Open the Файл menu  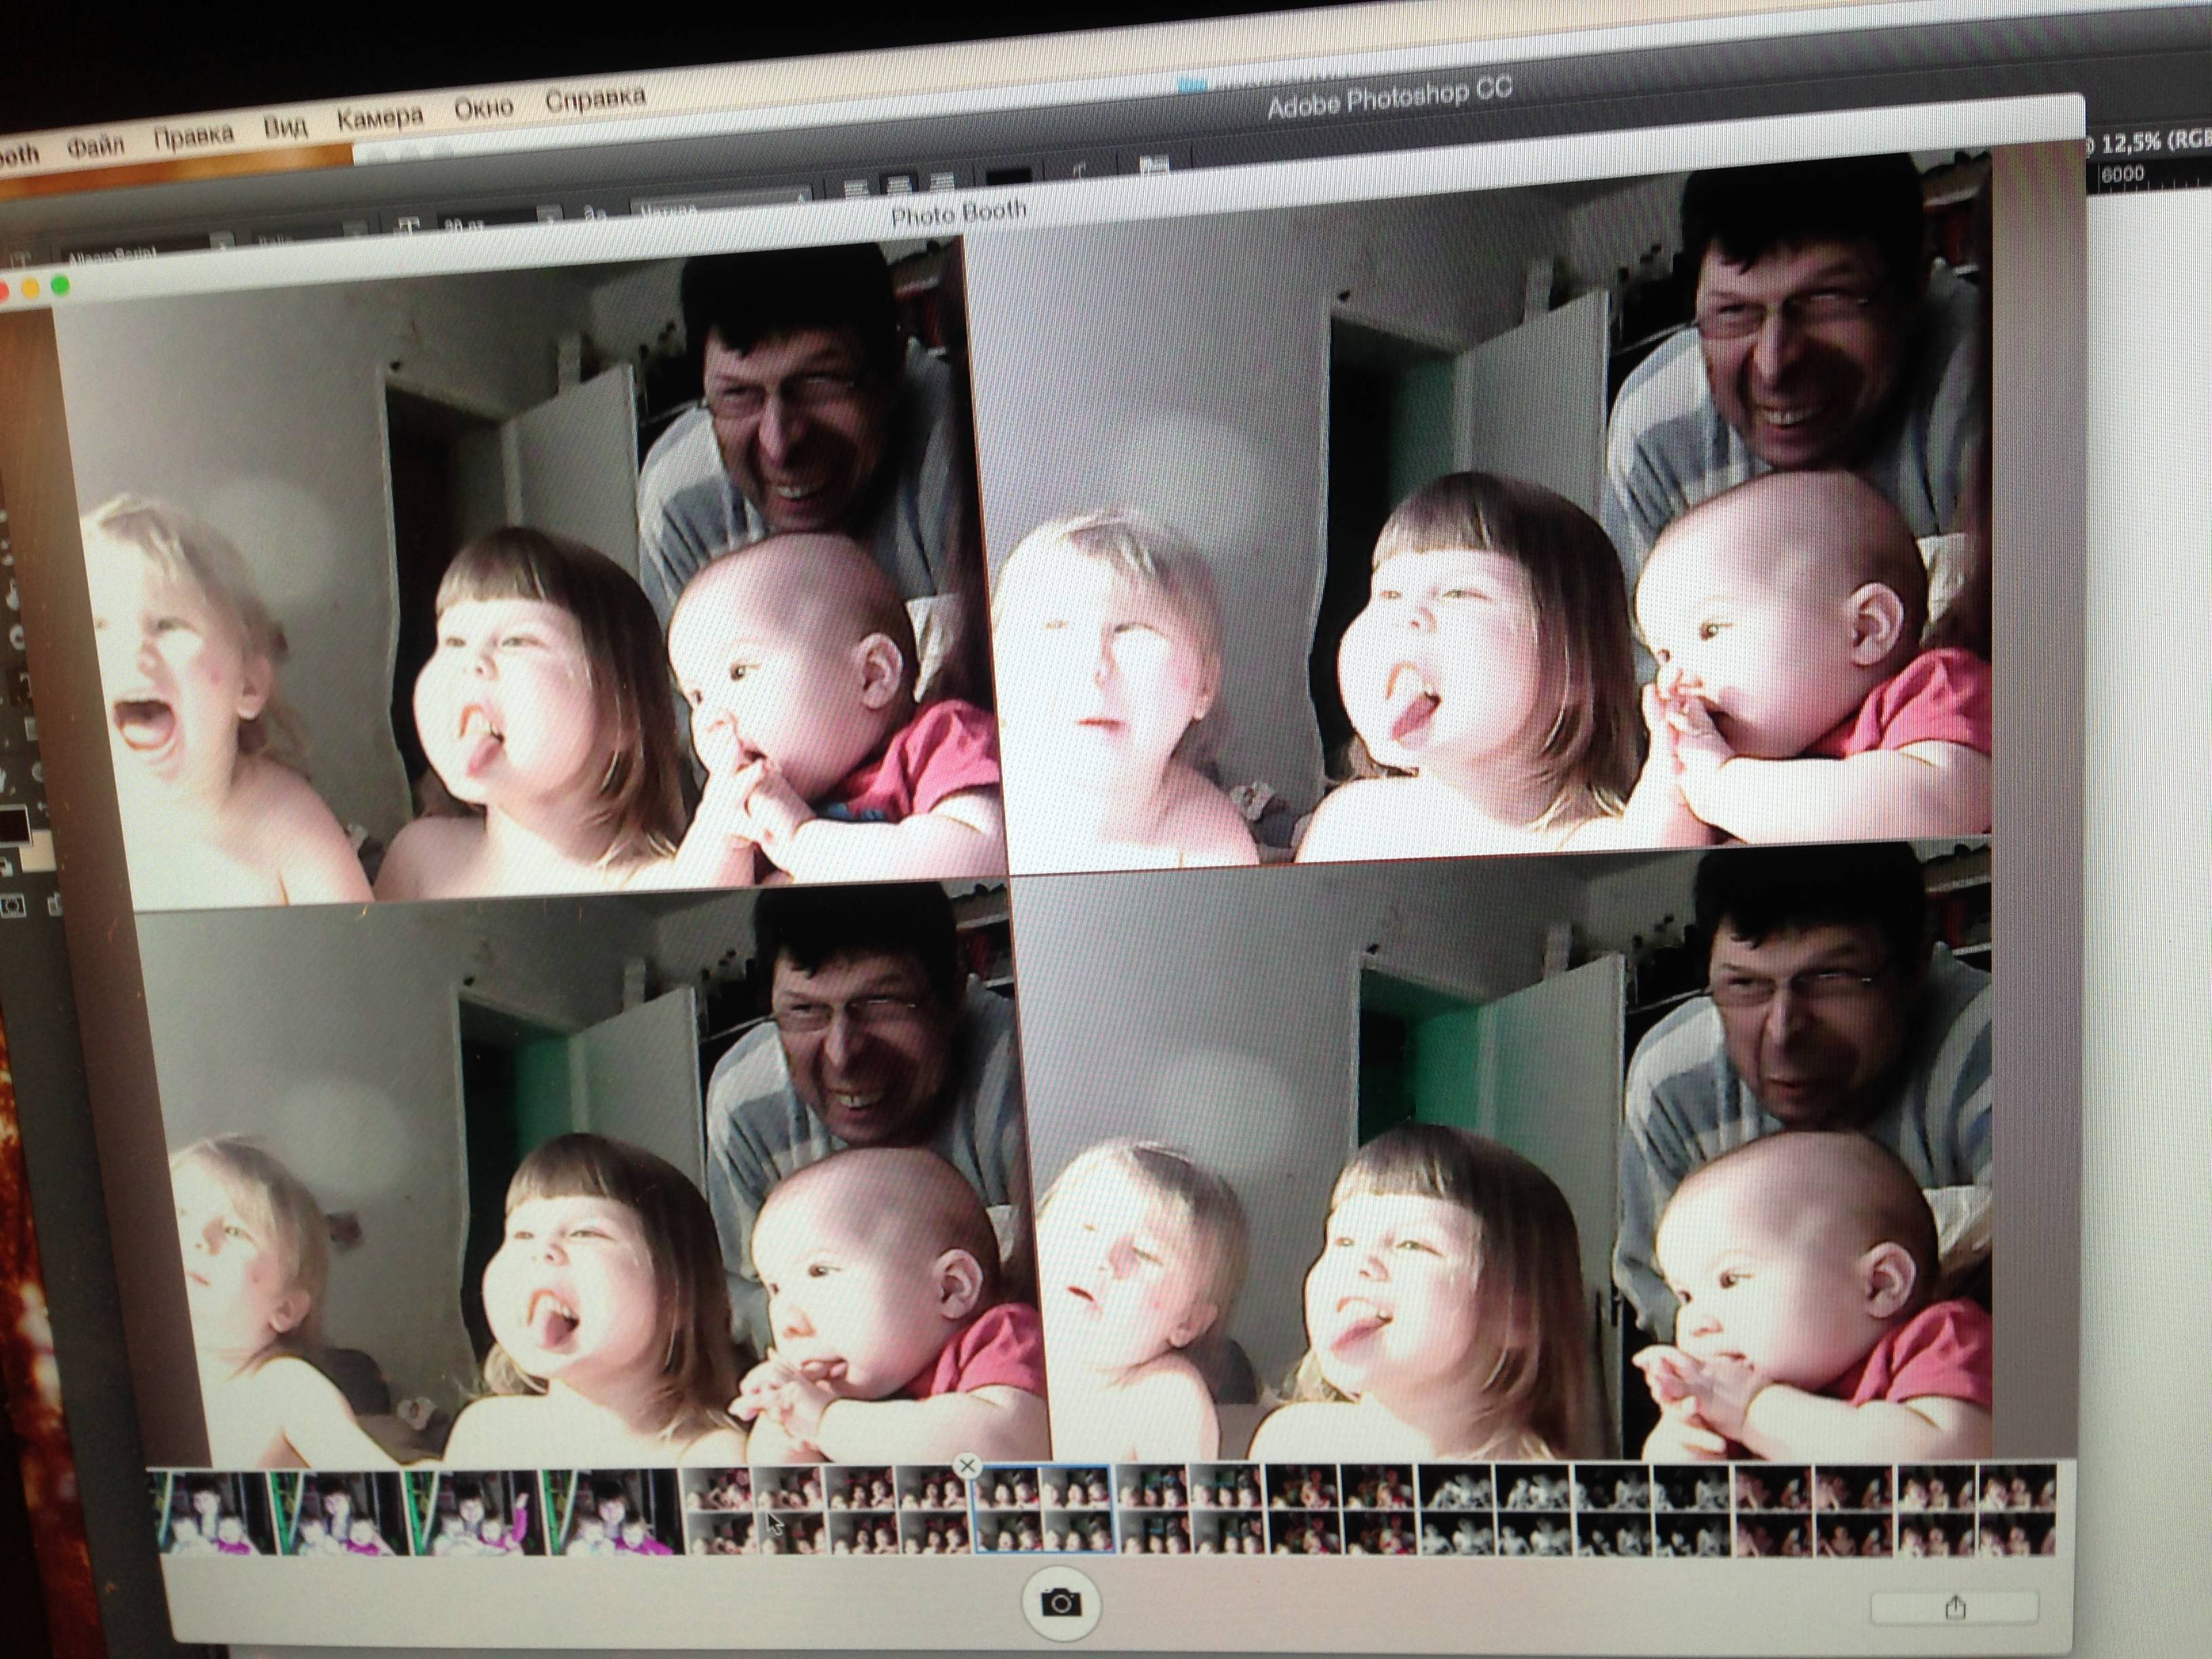tap(96, 148)
